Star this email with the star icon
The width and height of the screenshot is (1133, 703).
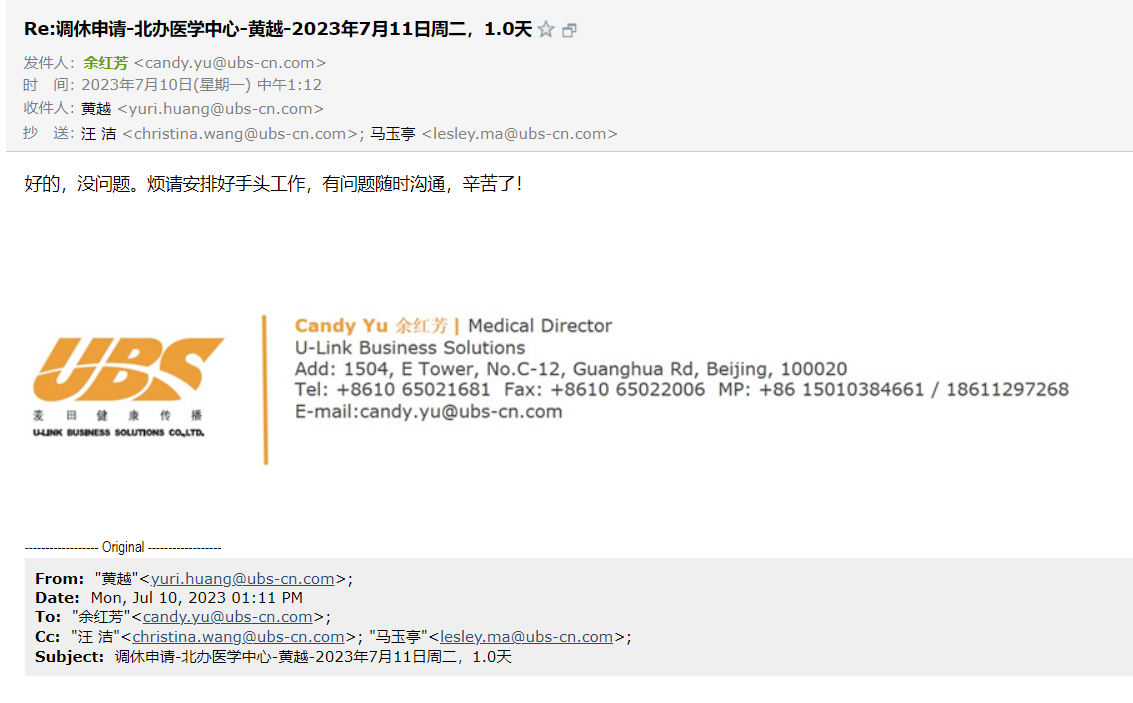tap(546, 30)
